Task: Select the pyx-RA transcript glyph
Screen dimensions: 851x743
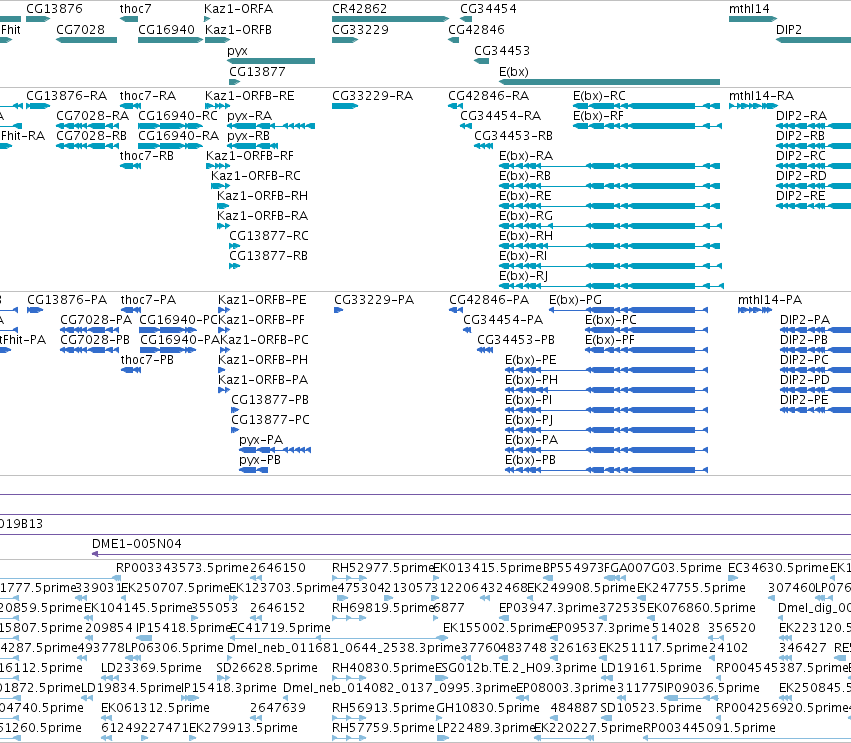Action: click(271, 126)
